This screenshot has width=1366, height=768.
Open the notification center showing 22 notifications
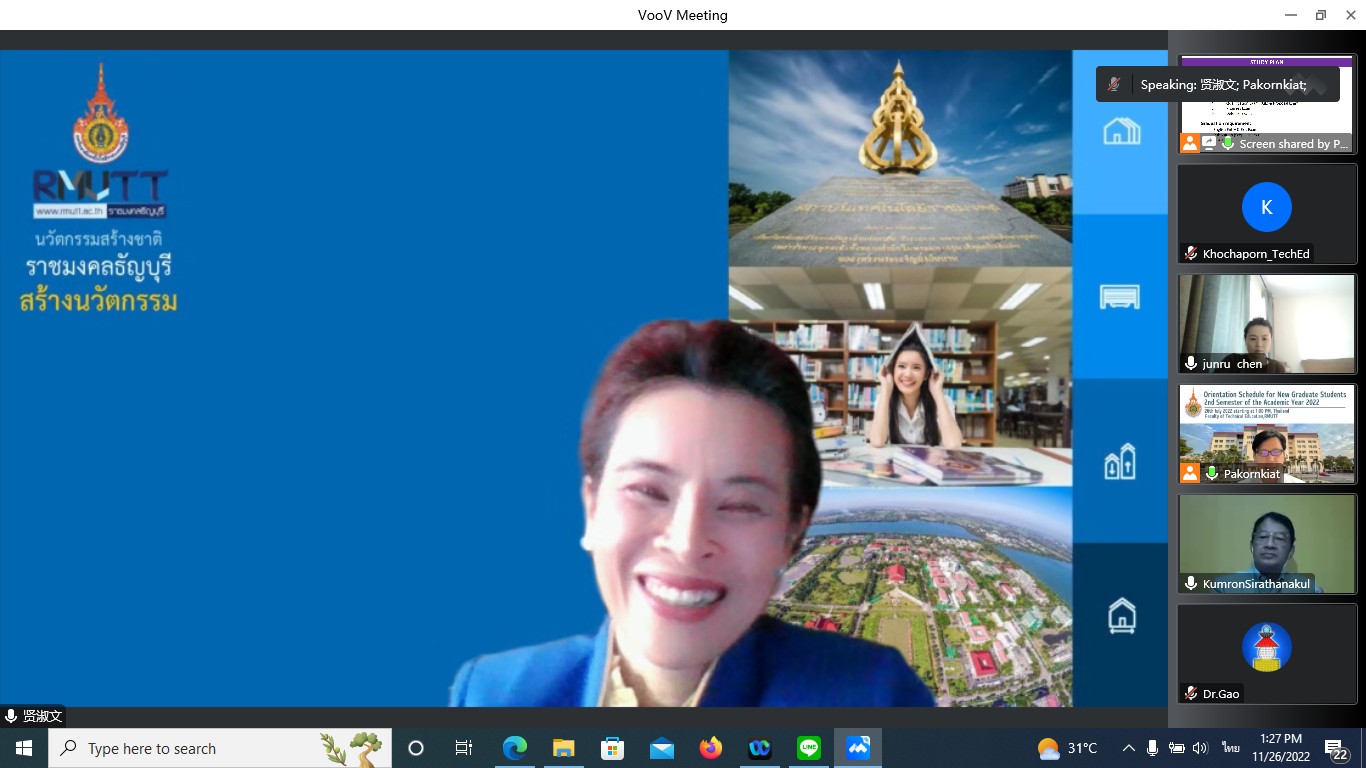click(x=1336, y=749)
